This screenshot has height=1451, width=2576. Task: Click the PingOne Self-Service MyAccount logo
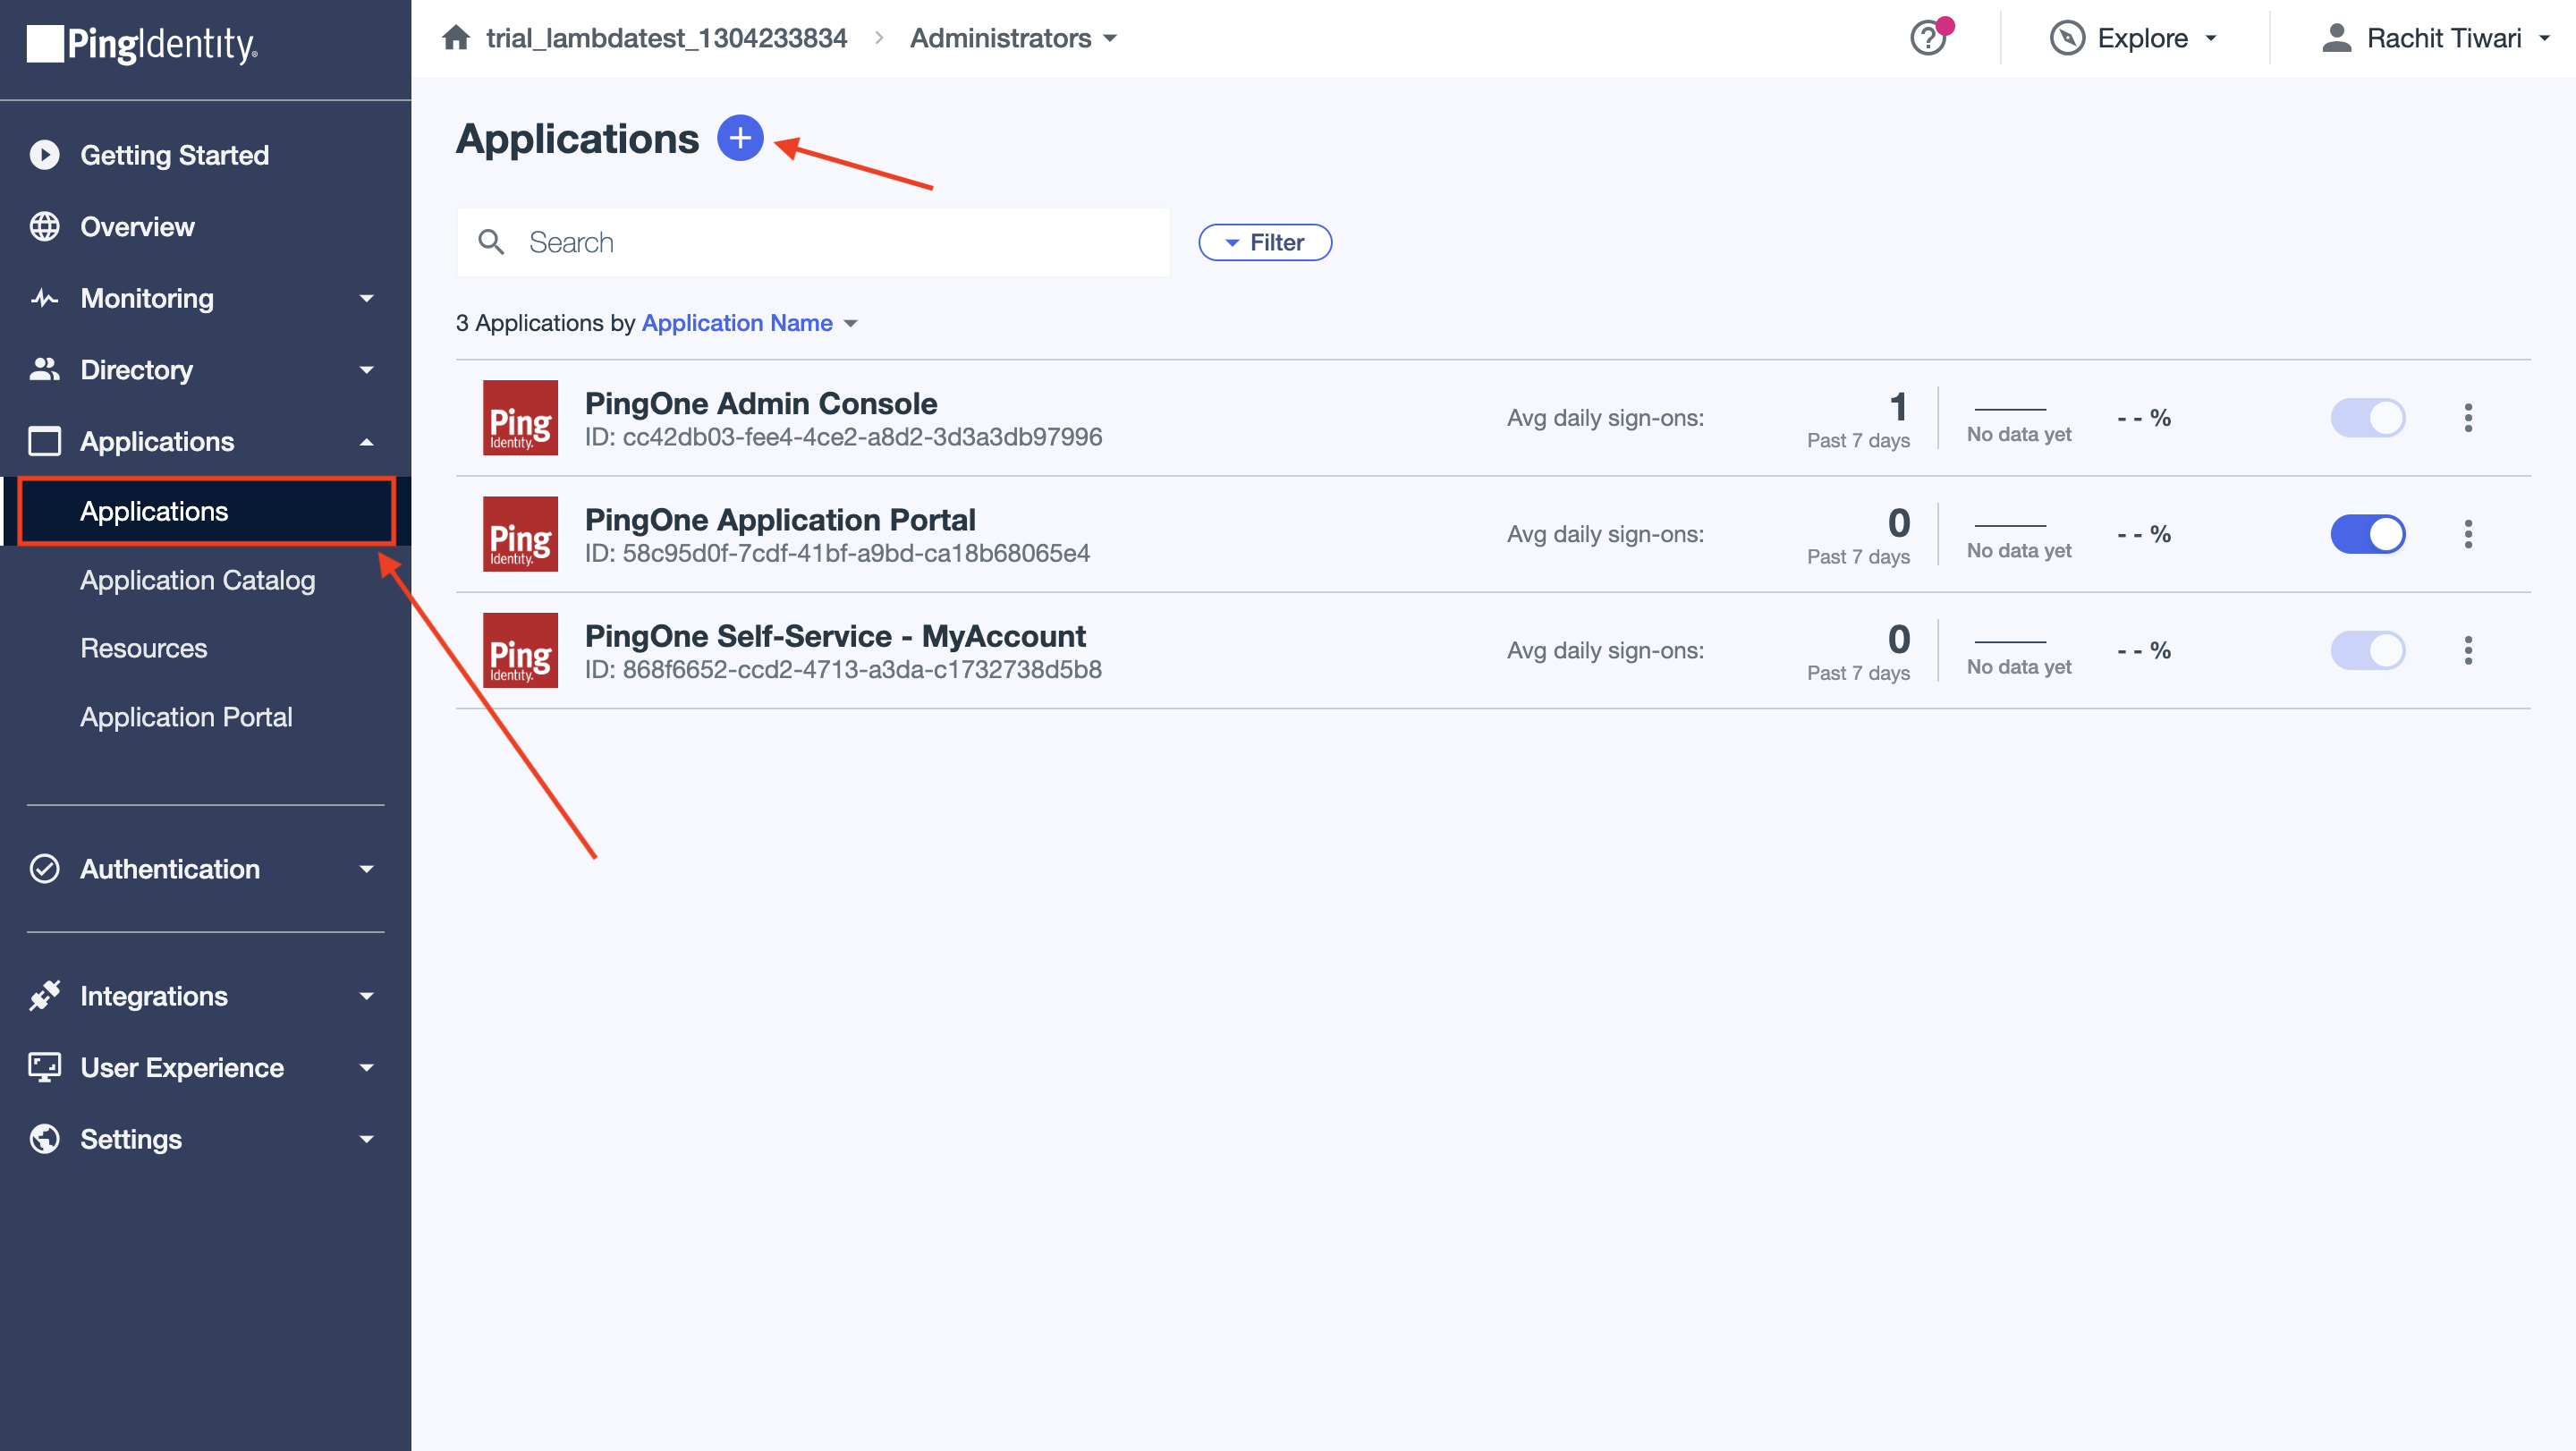coord(520,650)
